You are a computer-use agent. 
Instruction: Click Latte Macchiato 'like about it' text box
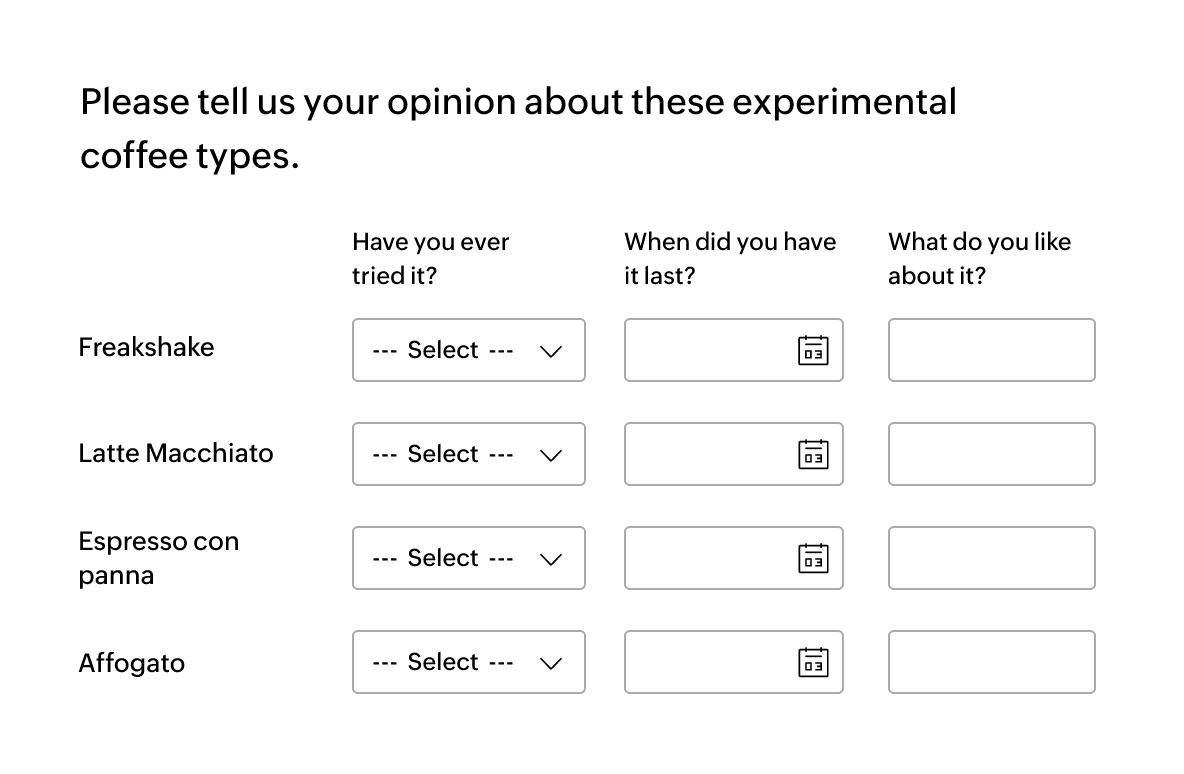992,455
